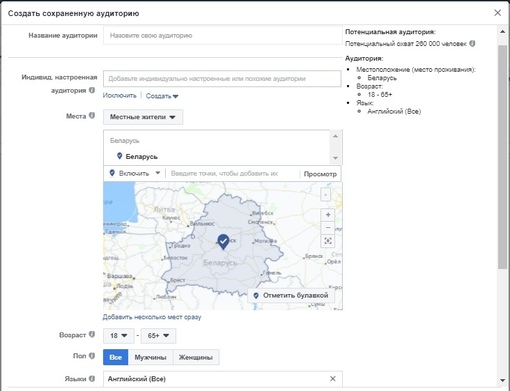This screenshot has height=391, width=510.
Task: Open the Создать dropdown
Action: [x=162, y=96]
